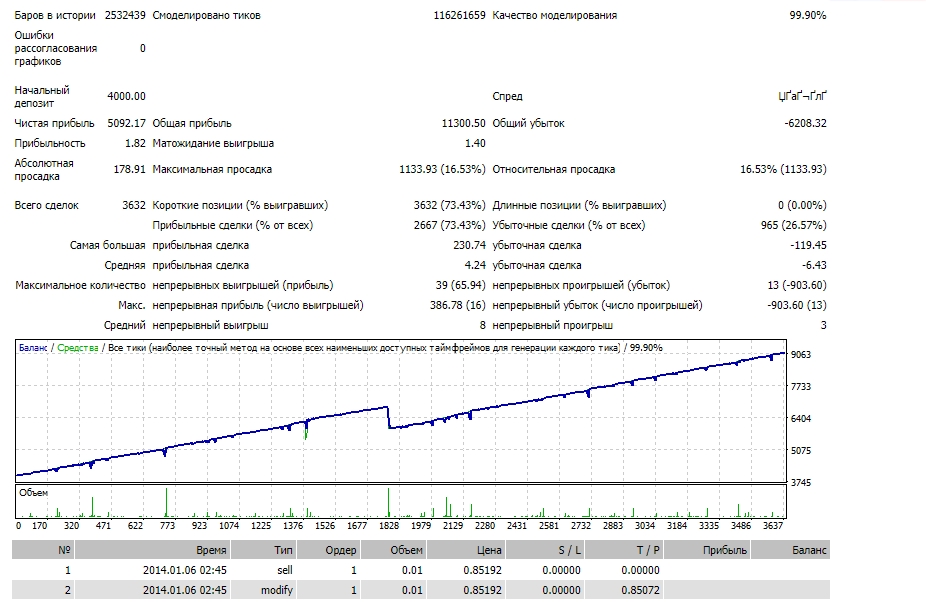This screenshot has width=926, height=602.
Task: Select maximal drawdown value 1133.93 (16.53%)
Action: [x=442, y=170]
